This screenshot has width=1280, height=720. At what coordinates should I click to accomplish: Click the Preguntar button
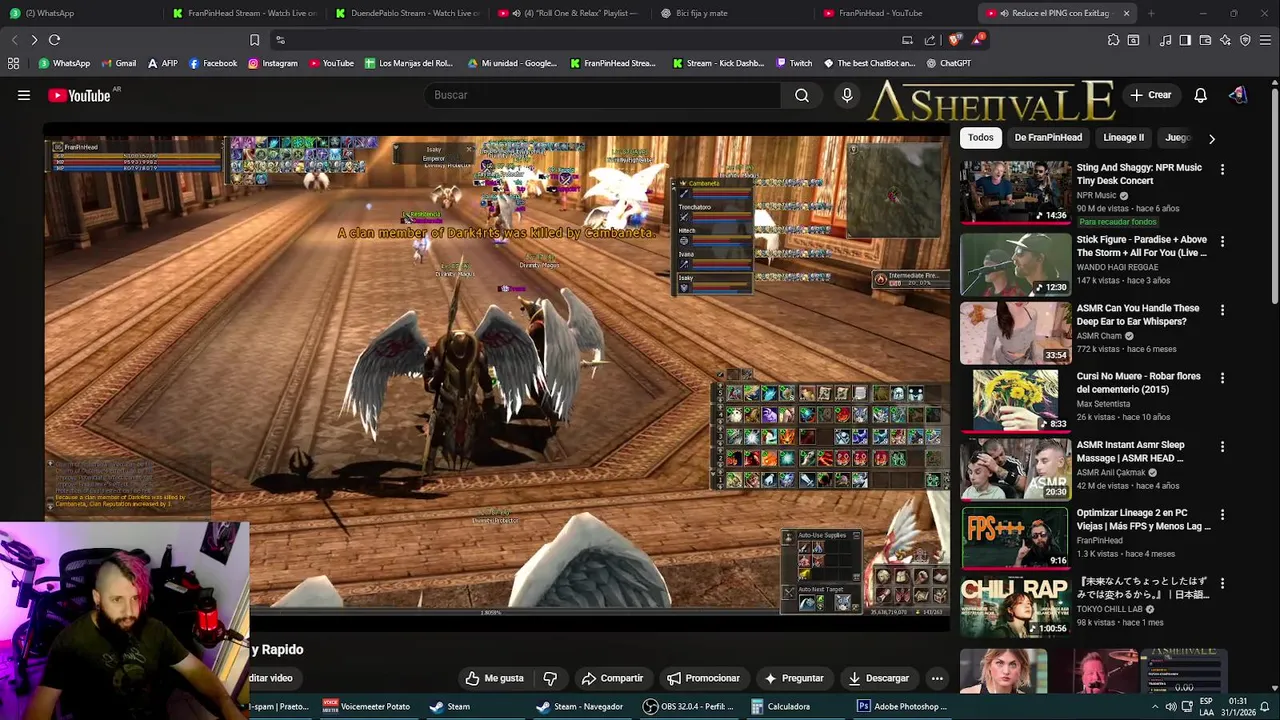click(793, 678)
